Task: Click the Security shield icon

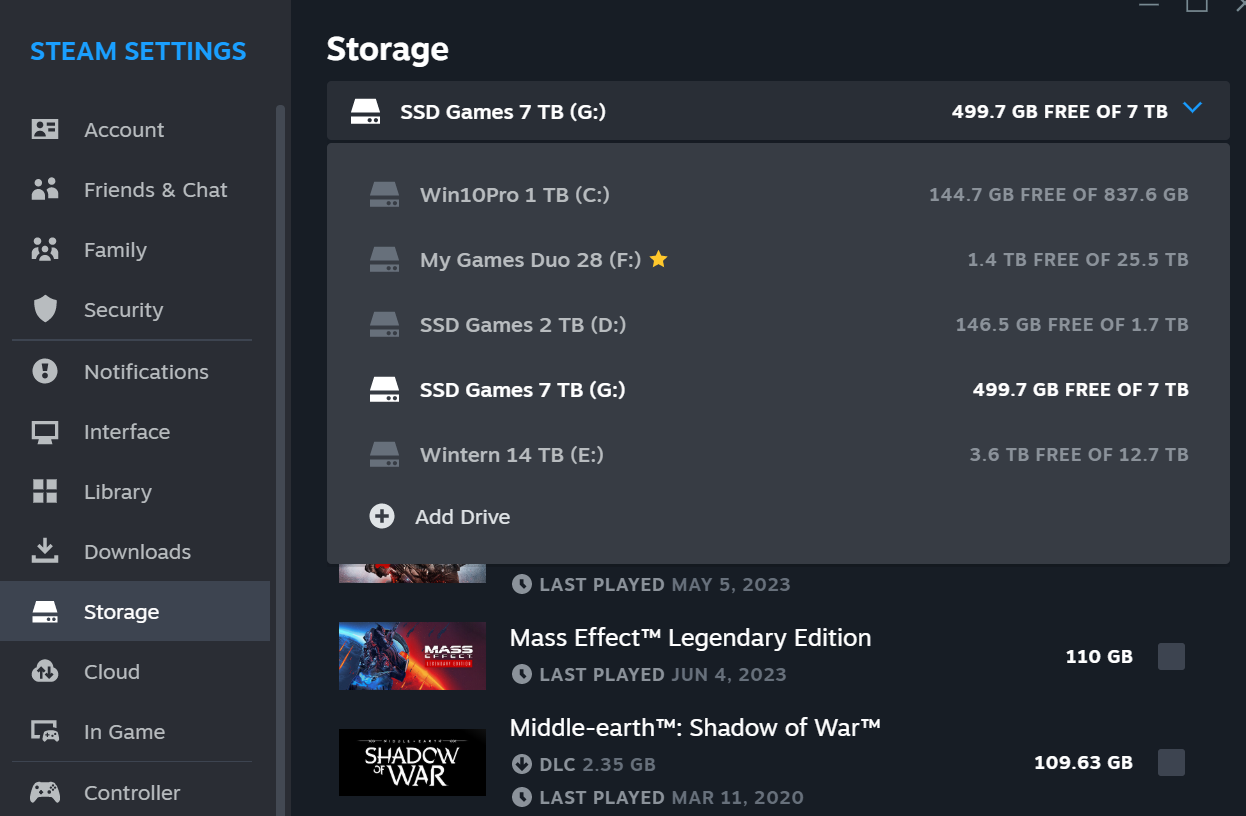Action: coord(45,310)
